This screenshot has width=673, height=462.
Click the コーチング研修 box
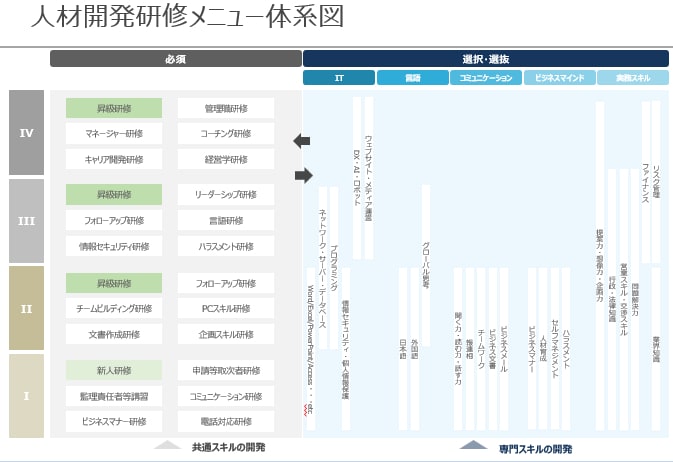click(x=226, y=134)
